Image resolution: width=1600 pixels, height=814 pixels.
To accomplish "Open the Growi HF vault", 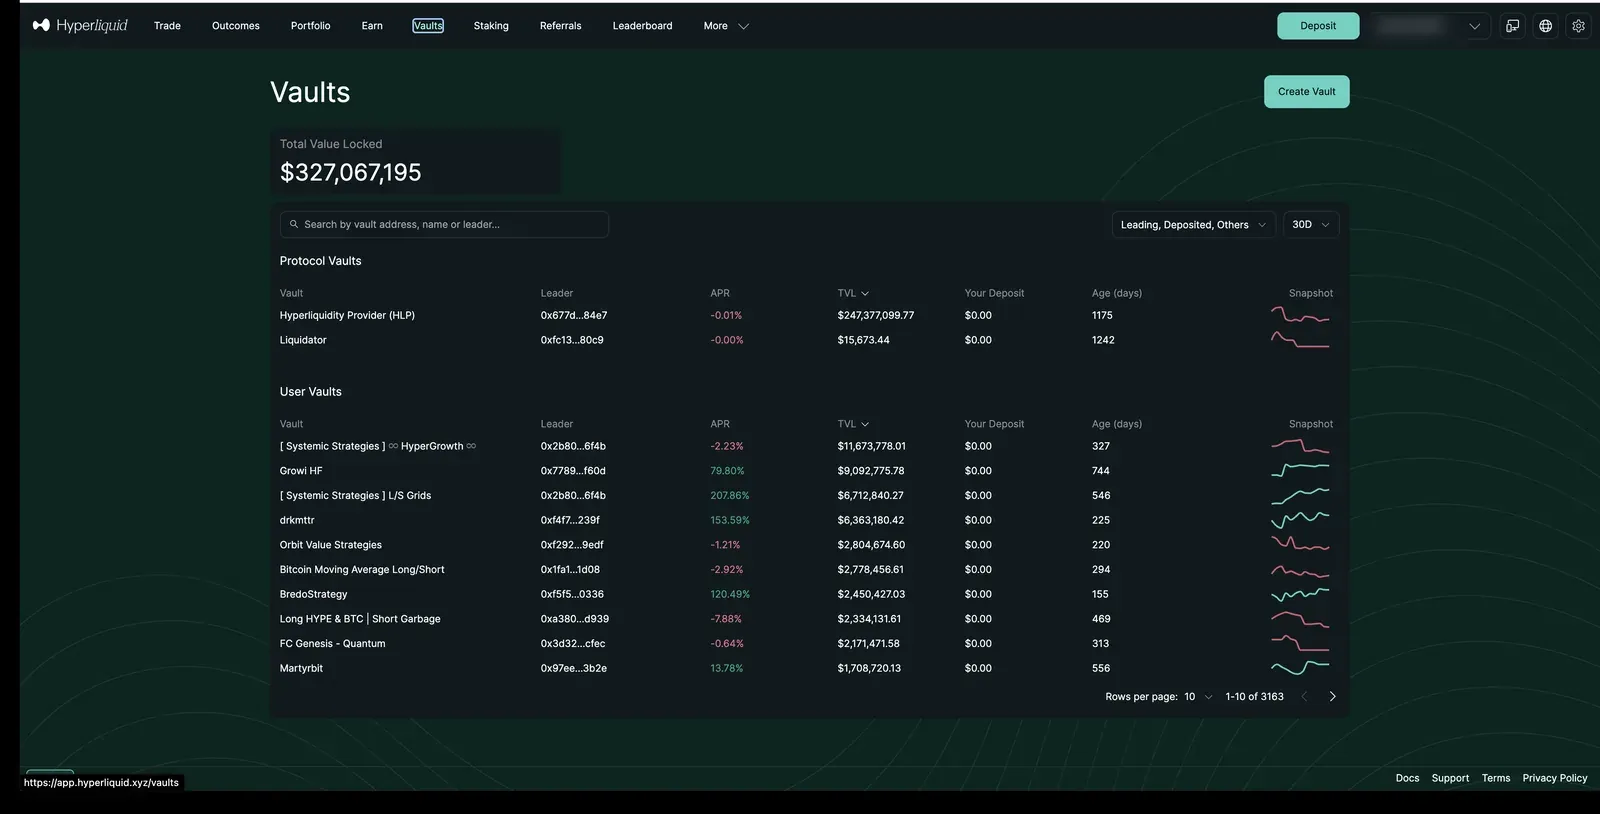I will coord(301,470).
